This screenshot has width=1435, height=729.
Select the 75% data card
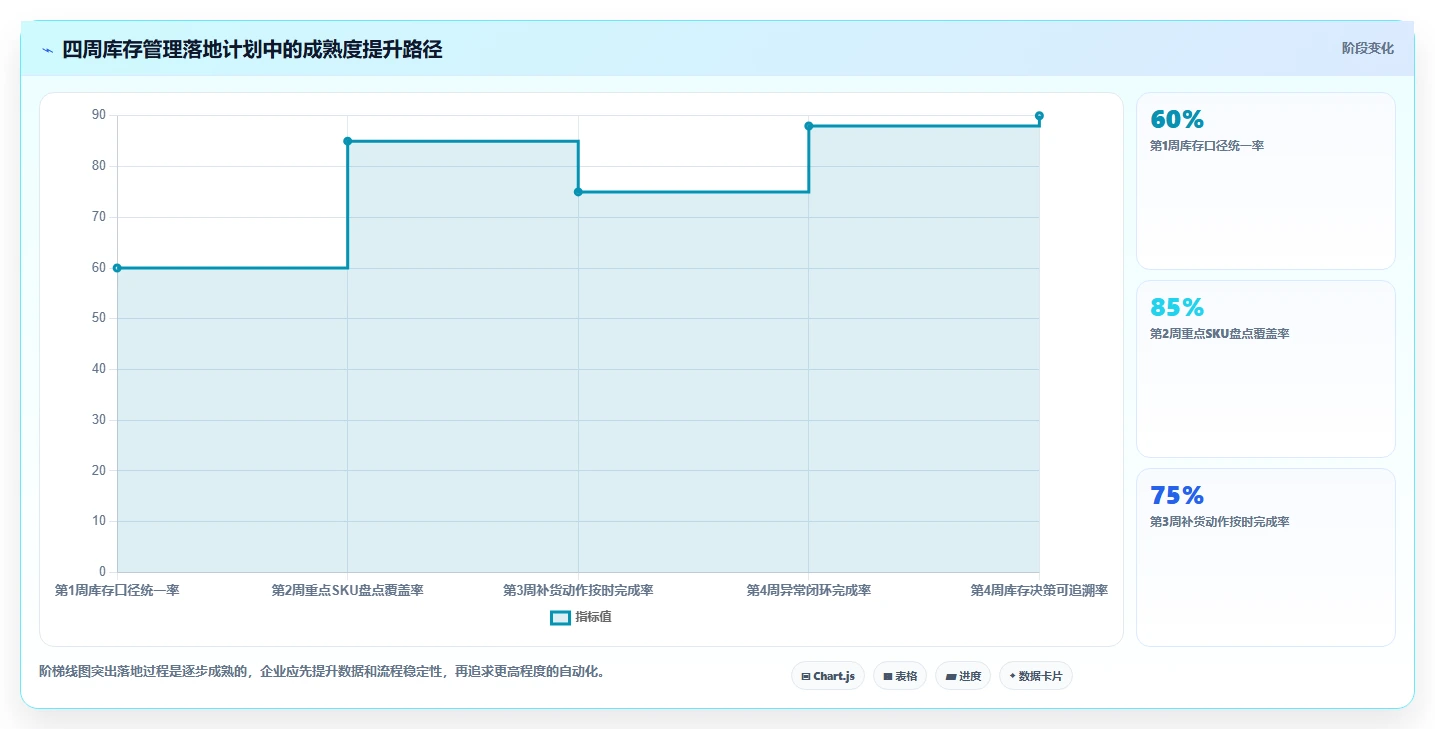[x=1265, y=557]
